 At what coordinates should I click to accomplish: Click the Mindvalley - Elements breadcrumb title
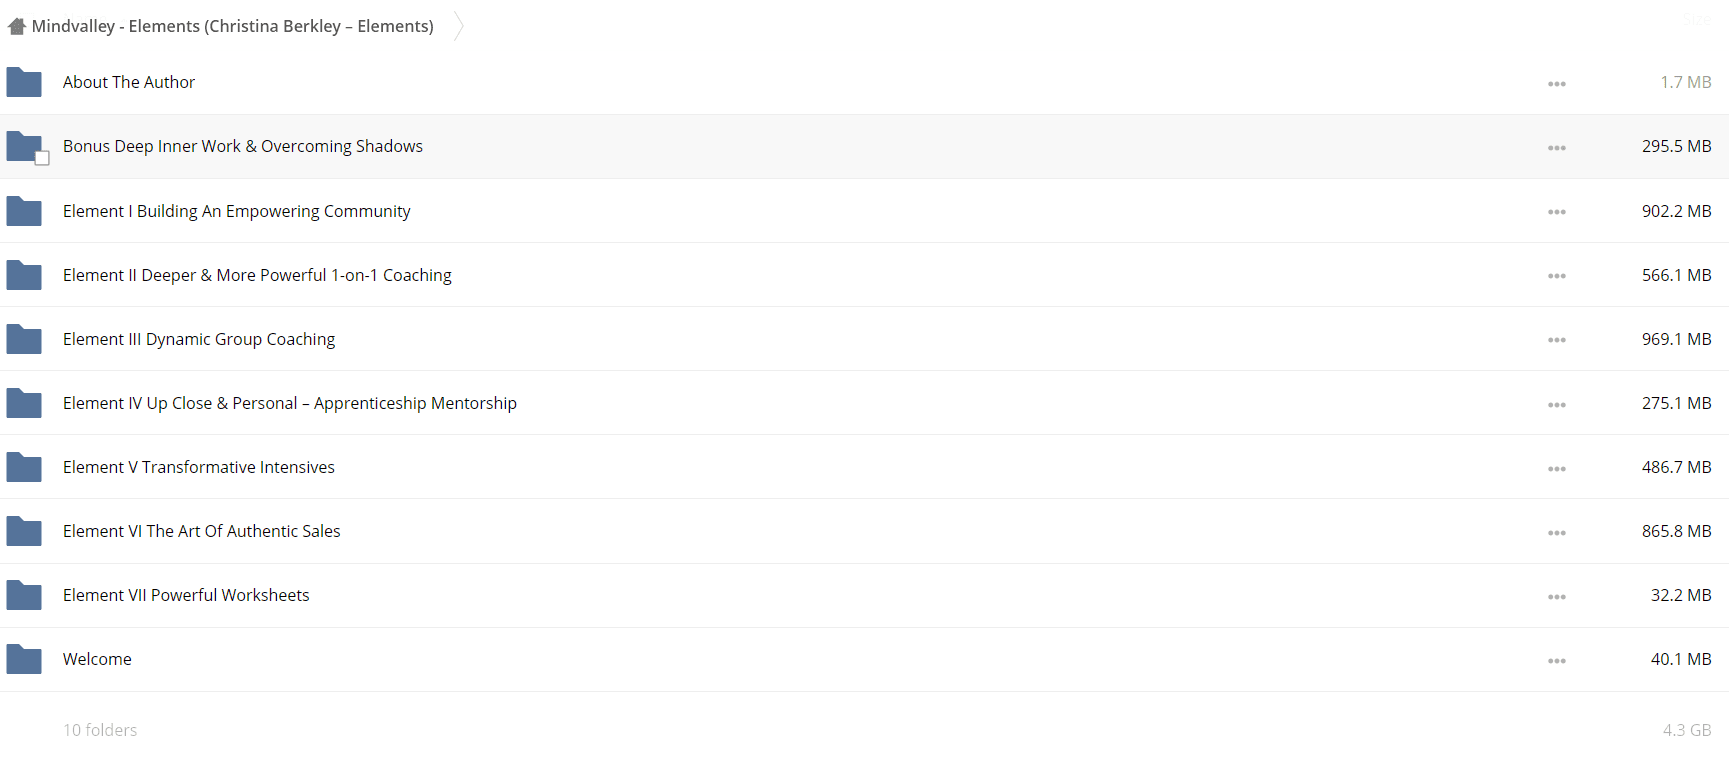(233, 26)
